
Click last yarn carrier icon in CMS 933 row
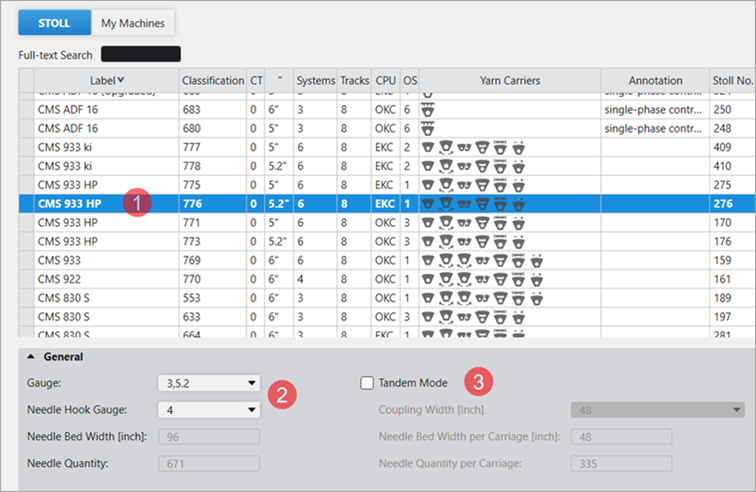(x=537, y=260)
